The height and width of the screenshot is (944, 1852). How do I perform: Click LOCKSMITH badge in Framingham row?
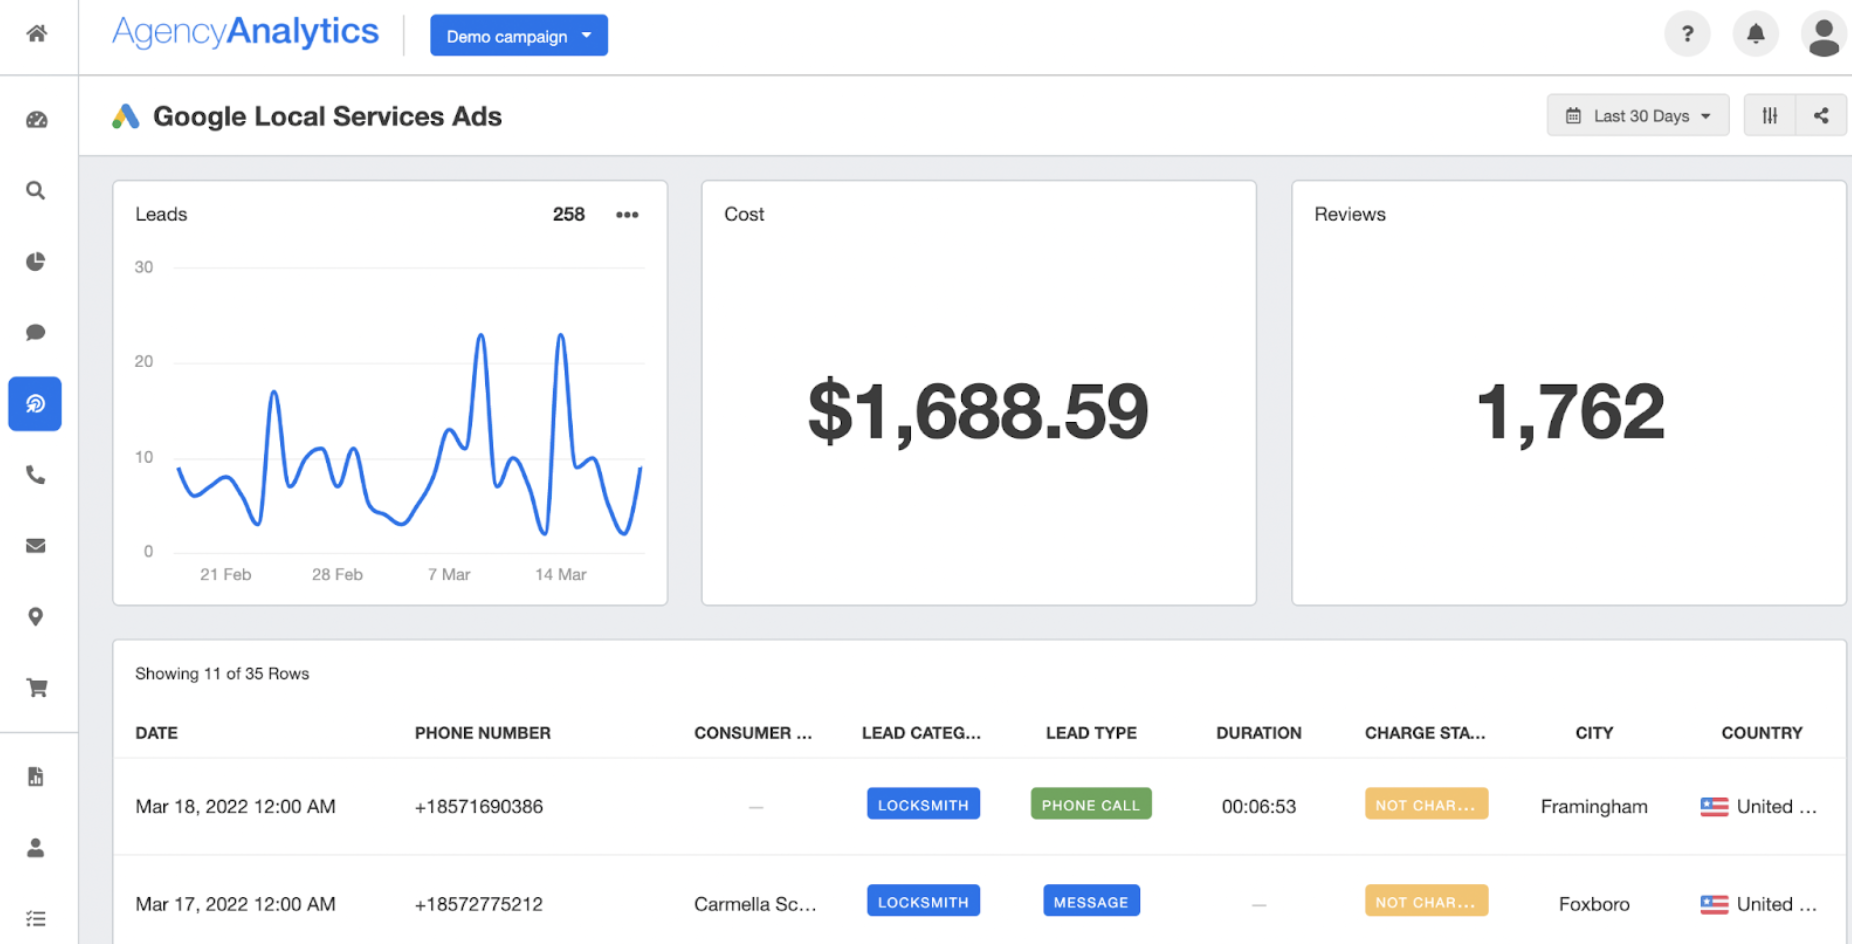click(923, 804)
